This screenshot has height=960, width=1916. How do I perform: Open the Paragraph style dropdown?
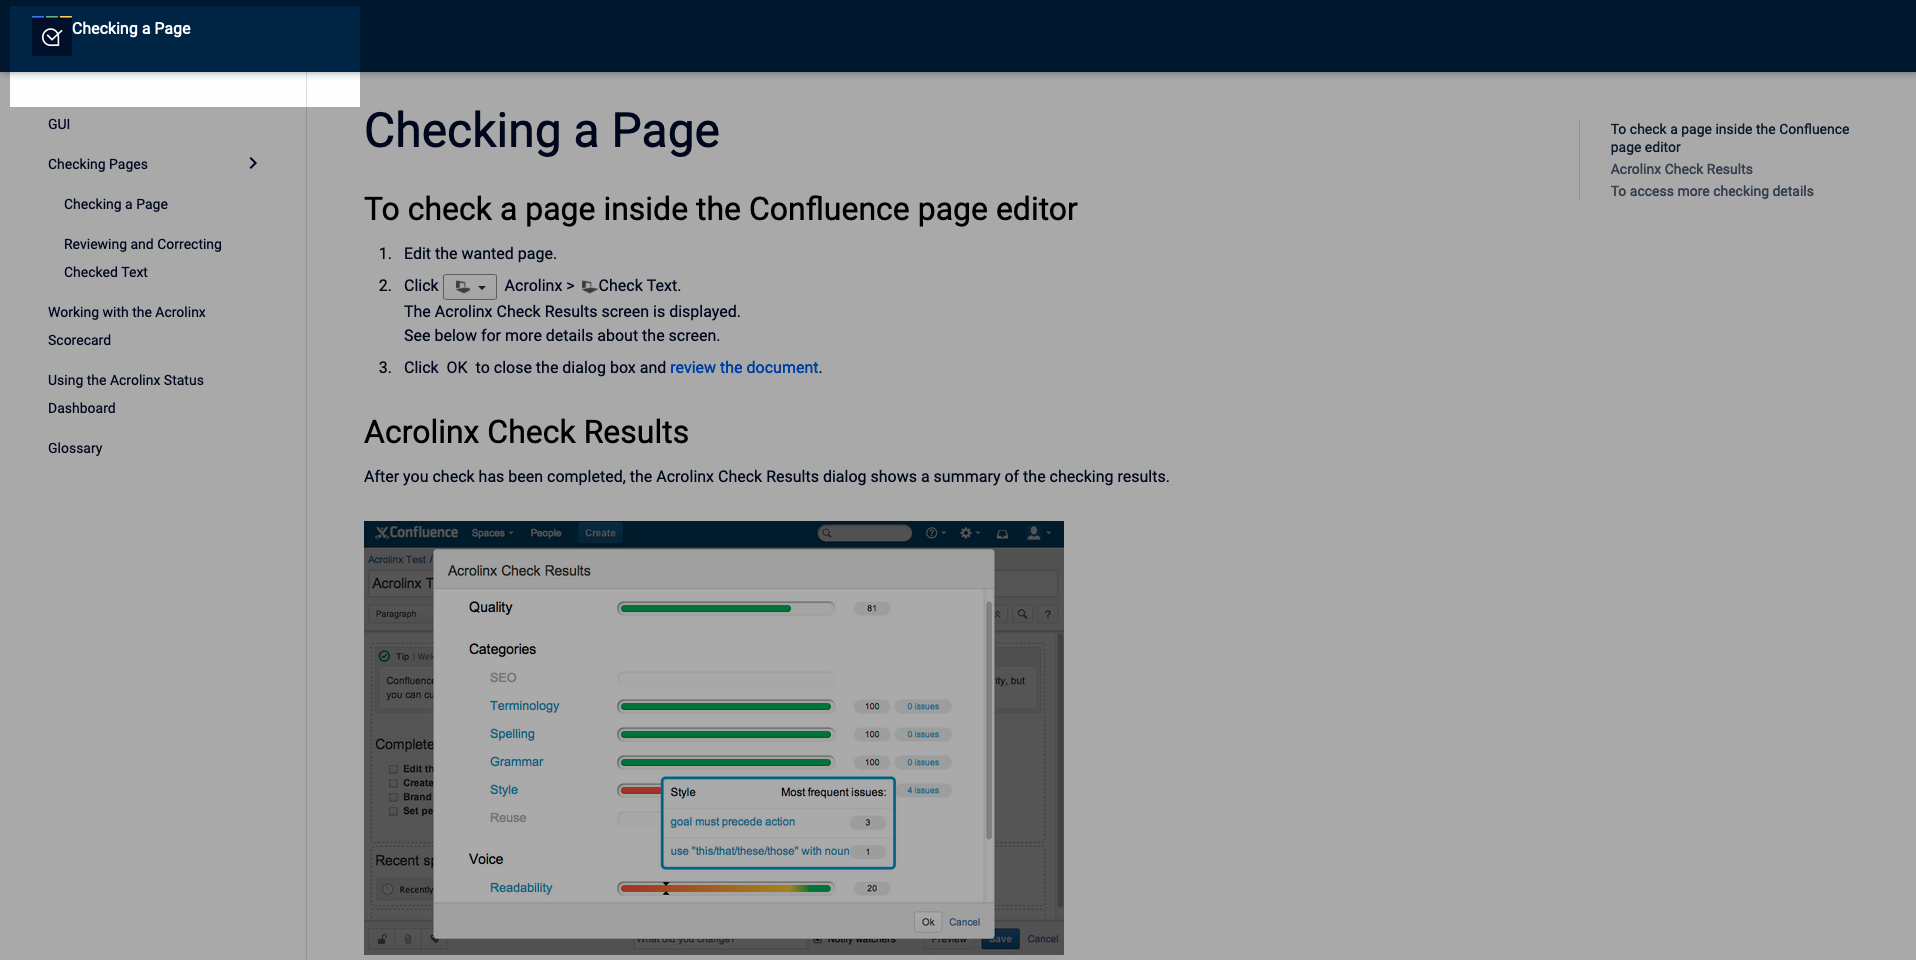tap(397, 614)
